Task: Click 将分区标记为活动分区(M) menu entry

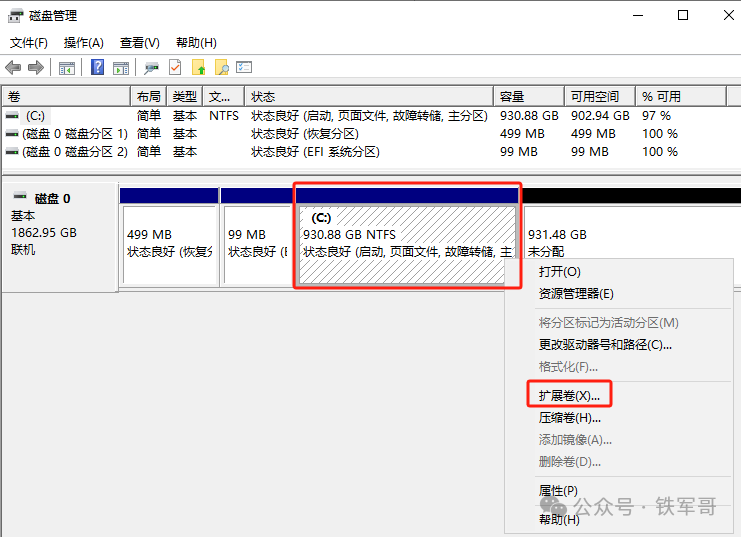Action: coord(609,323)
